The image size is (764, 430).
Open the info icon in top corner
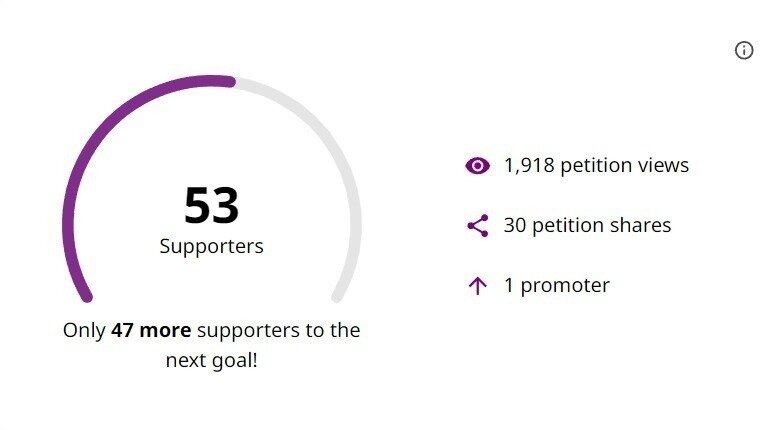(x=744, y=50)
